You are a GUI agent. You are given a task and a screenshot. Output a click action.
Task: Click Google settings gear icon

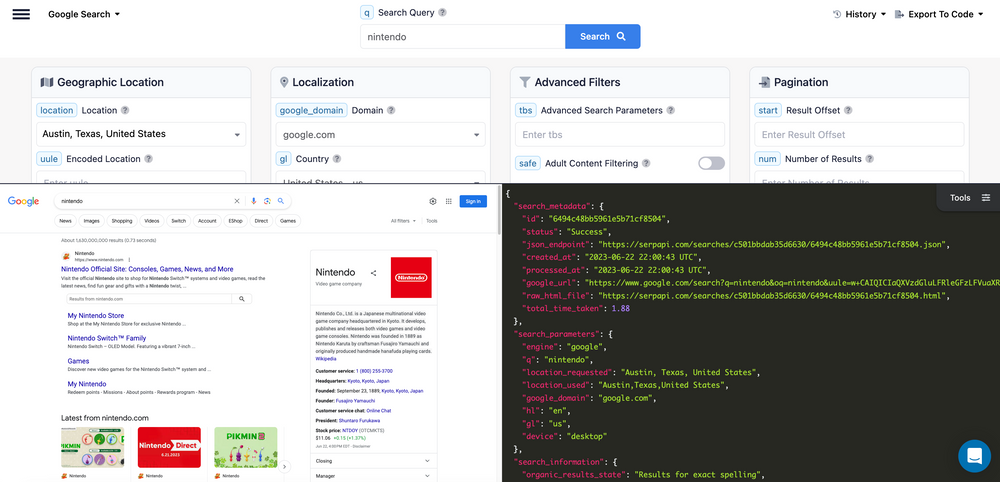(x=433, y=201)
